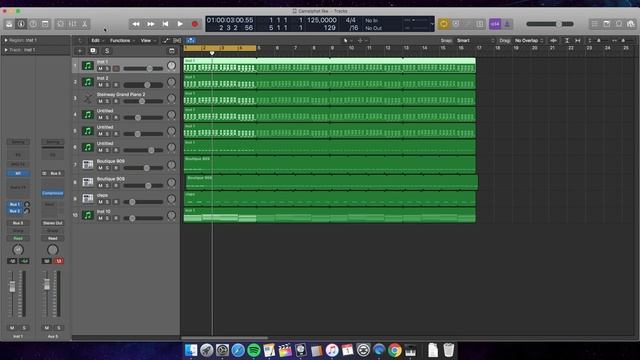Click the red Record button
Viewport: 640px width, 360px height.
coord(195,24)
